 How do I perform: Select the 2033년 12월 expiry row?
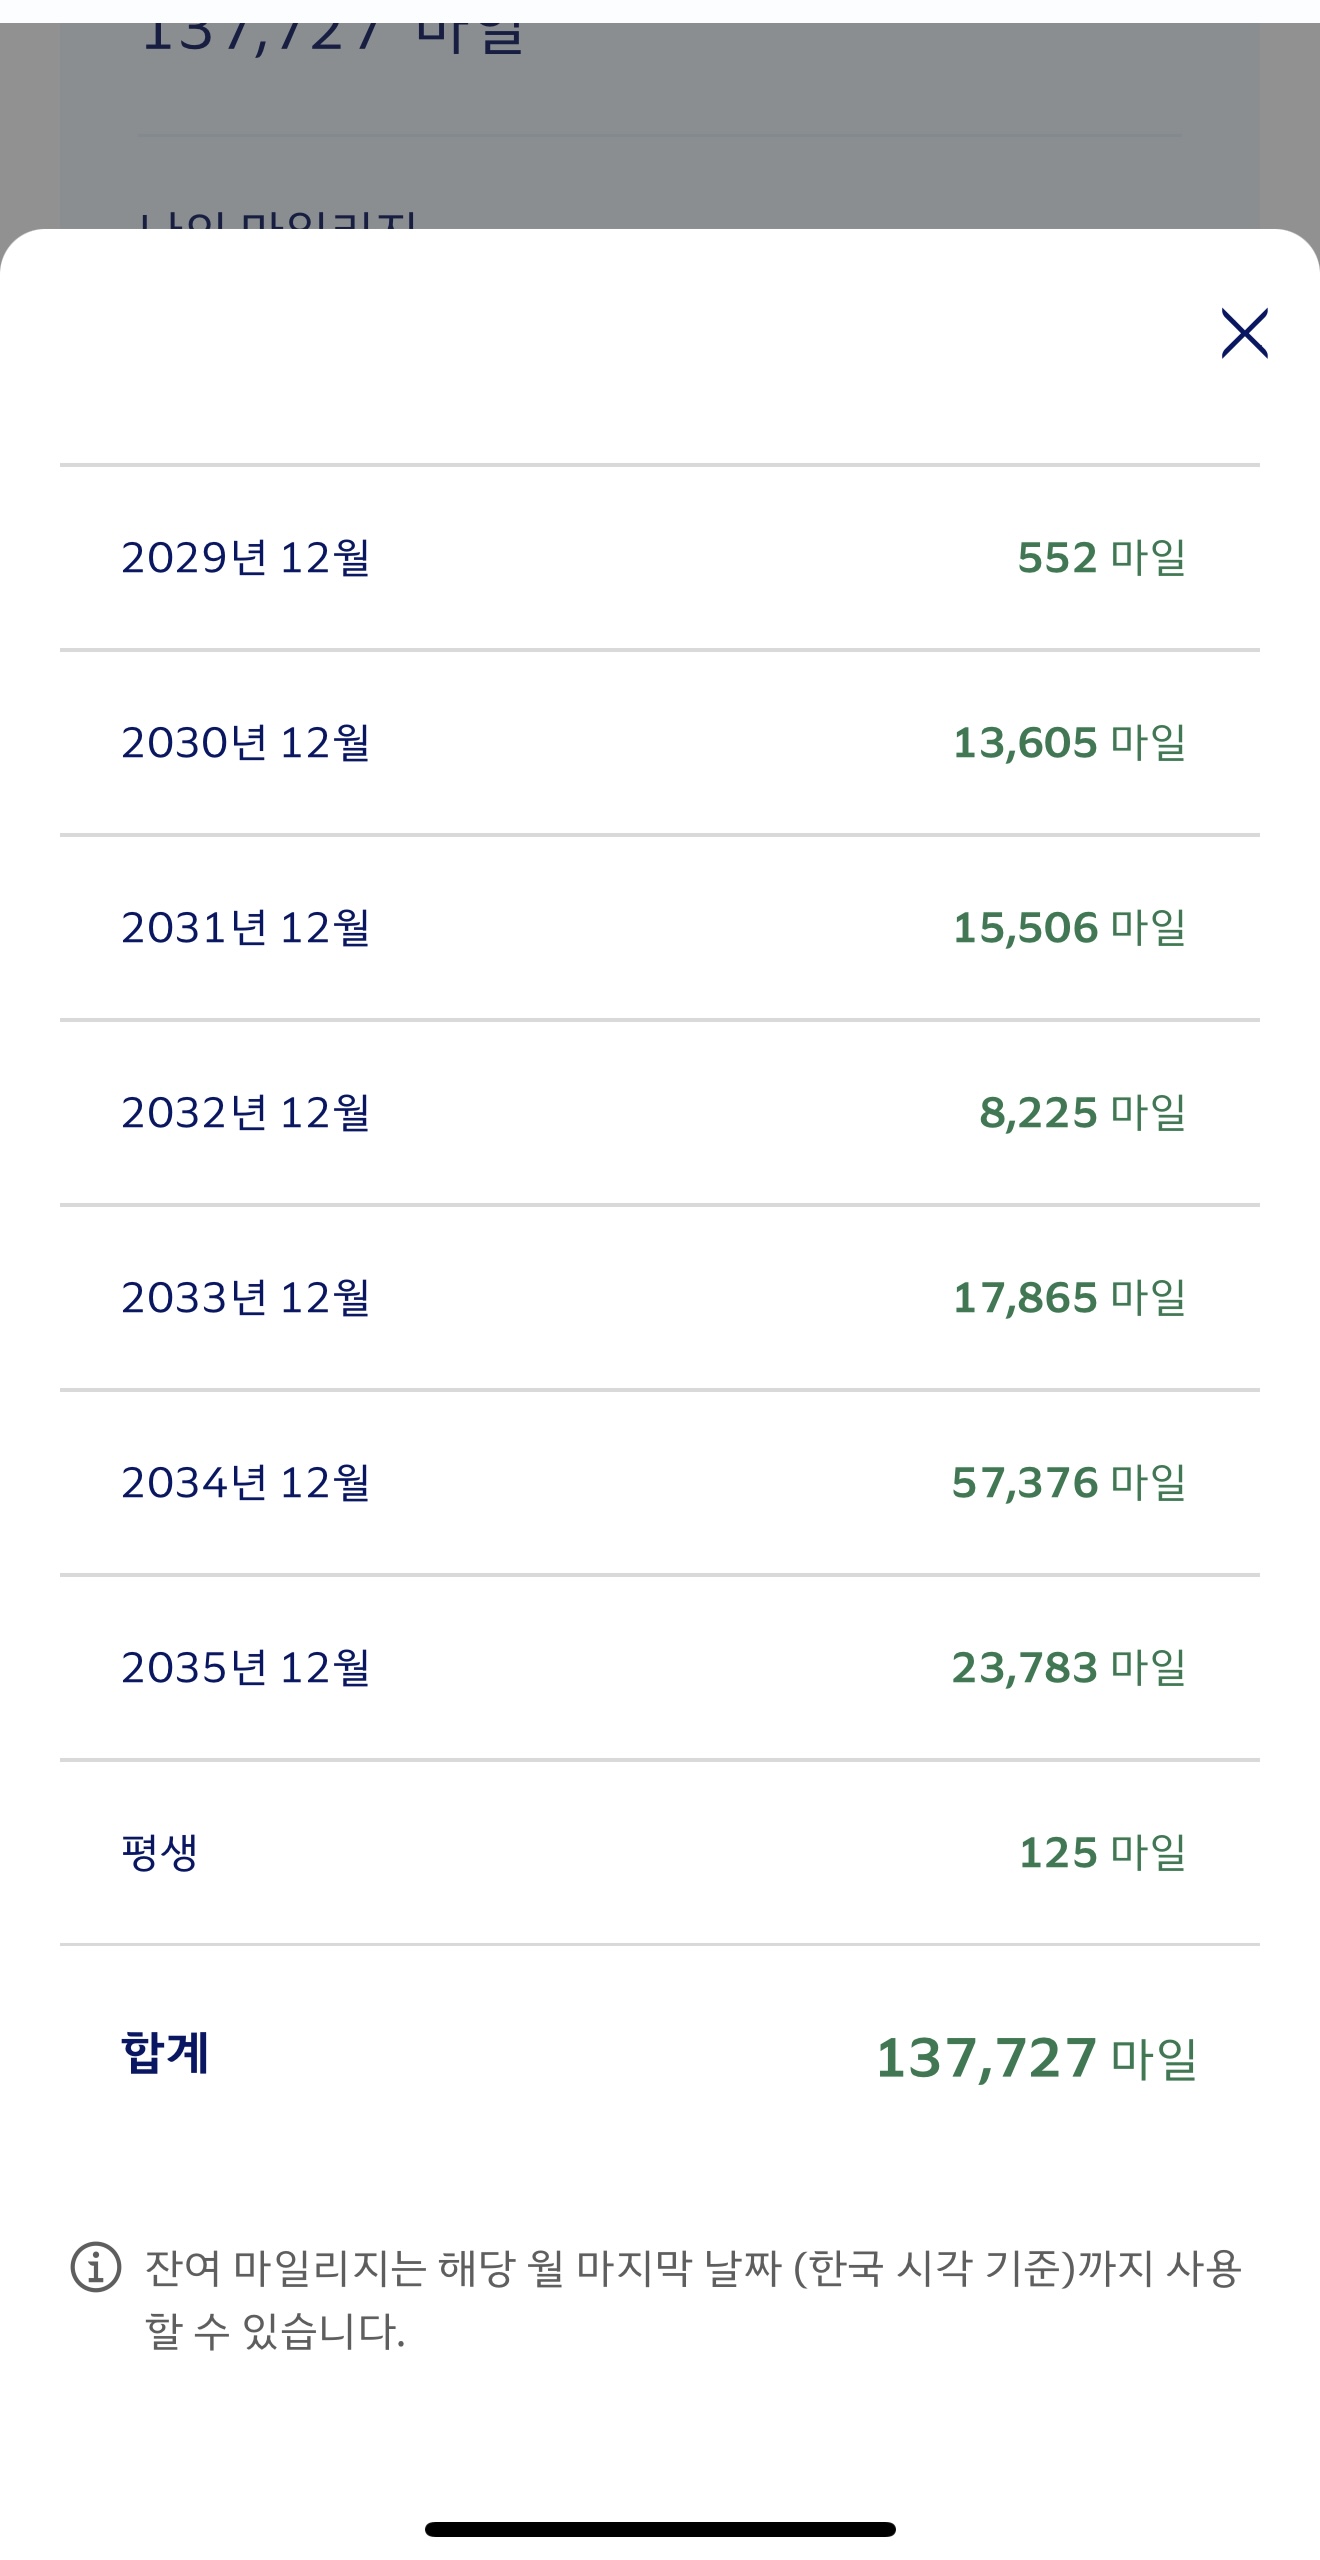tap(246, 1298)
